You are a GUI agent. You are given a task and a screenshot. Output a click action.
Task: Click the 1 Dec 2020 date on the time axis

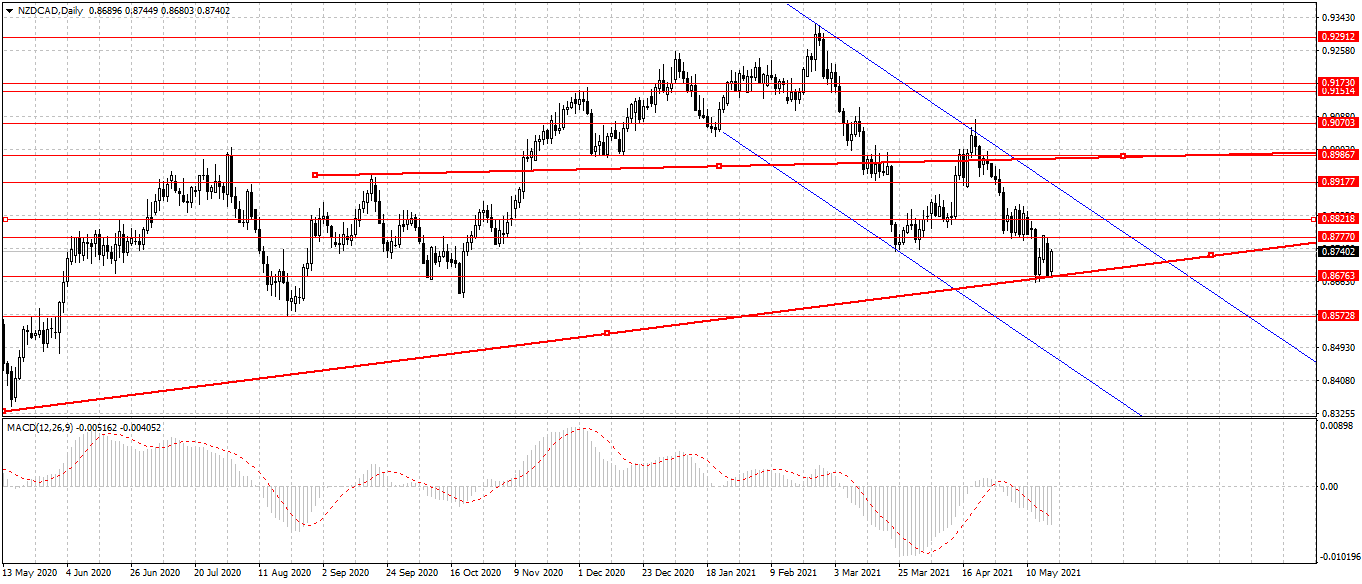point(603,574)
